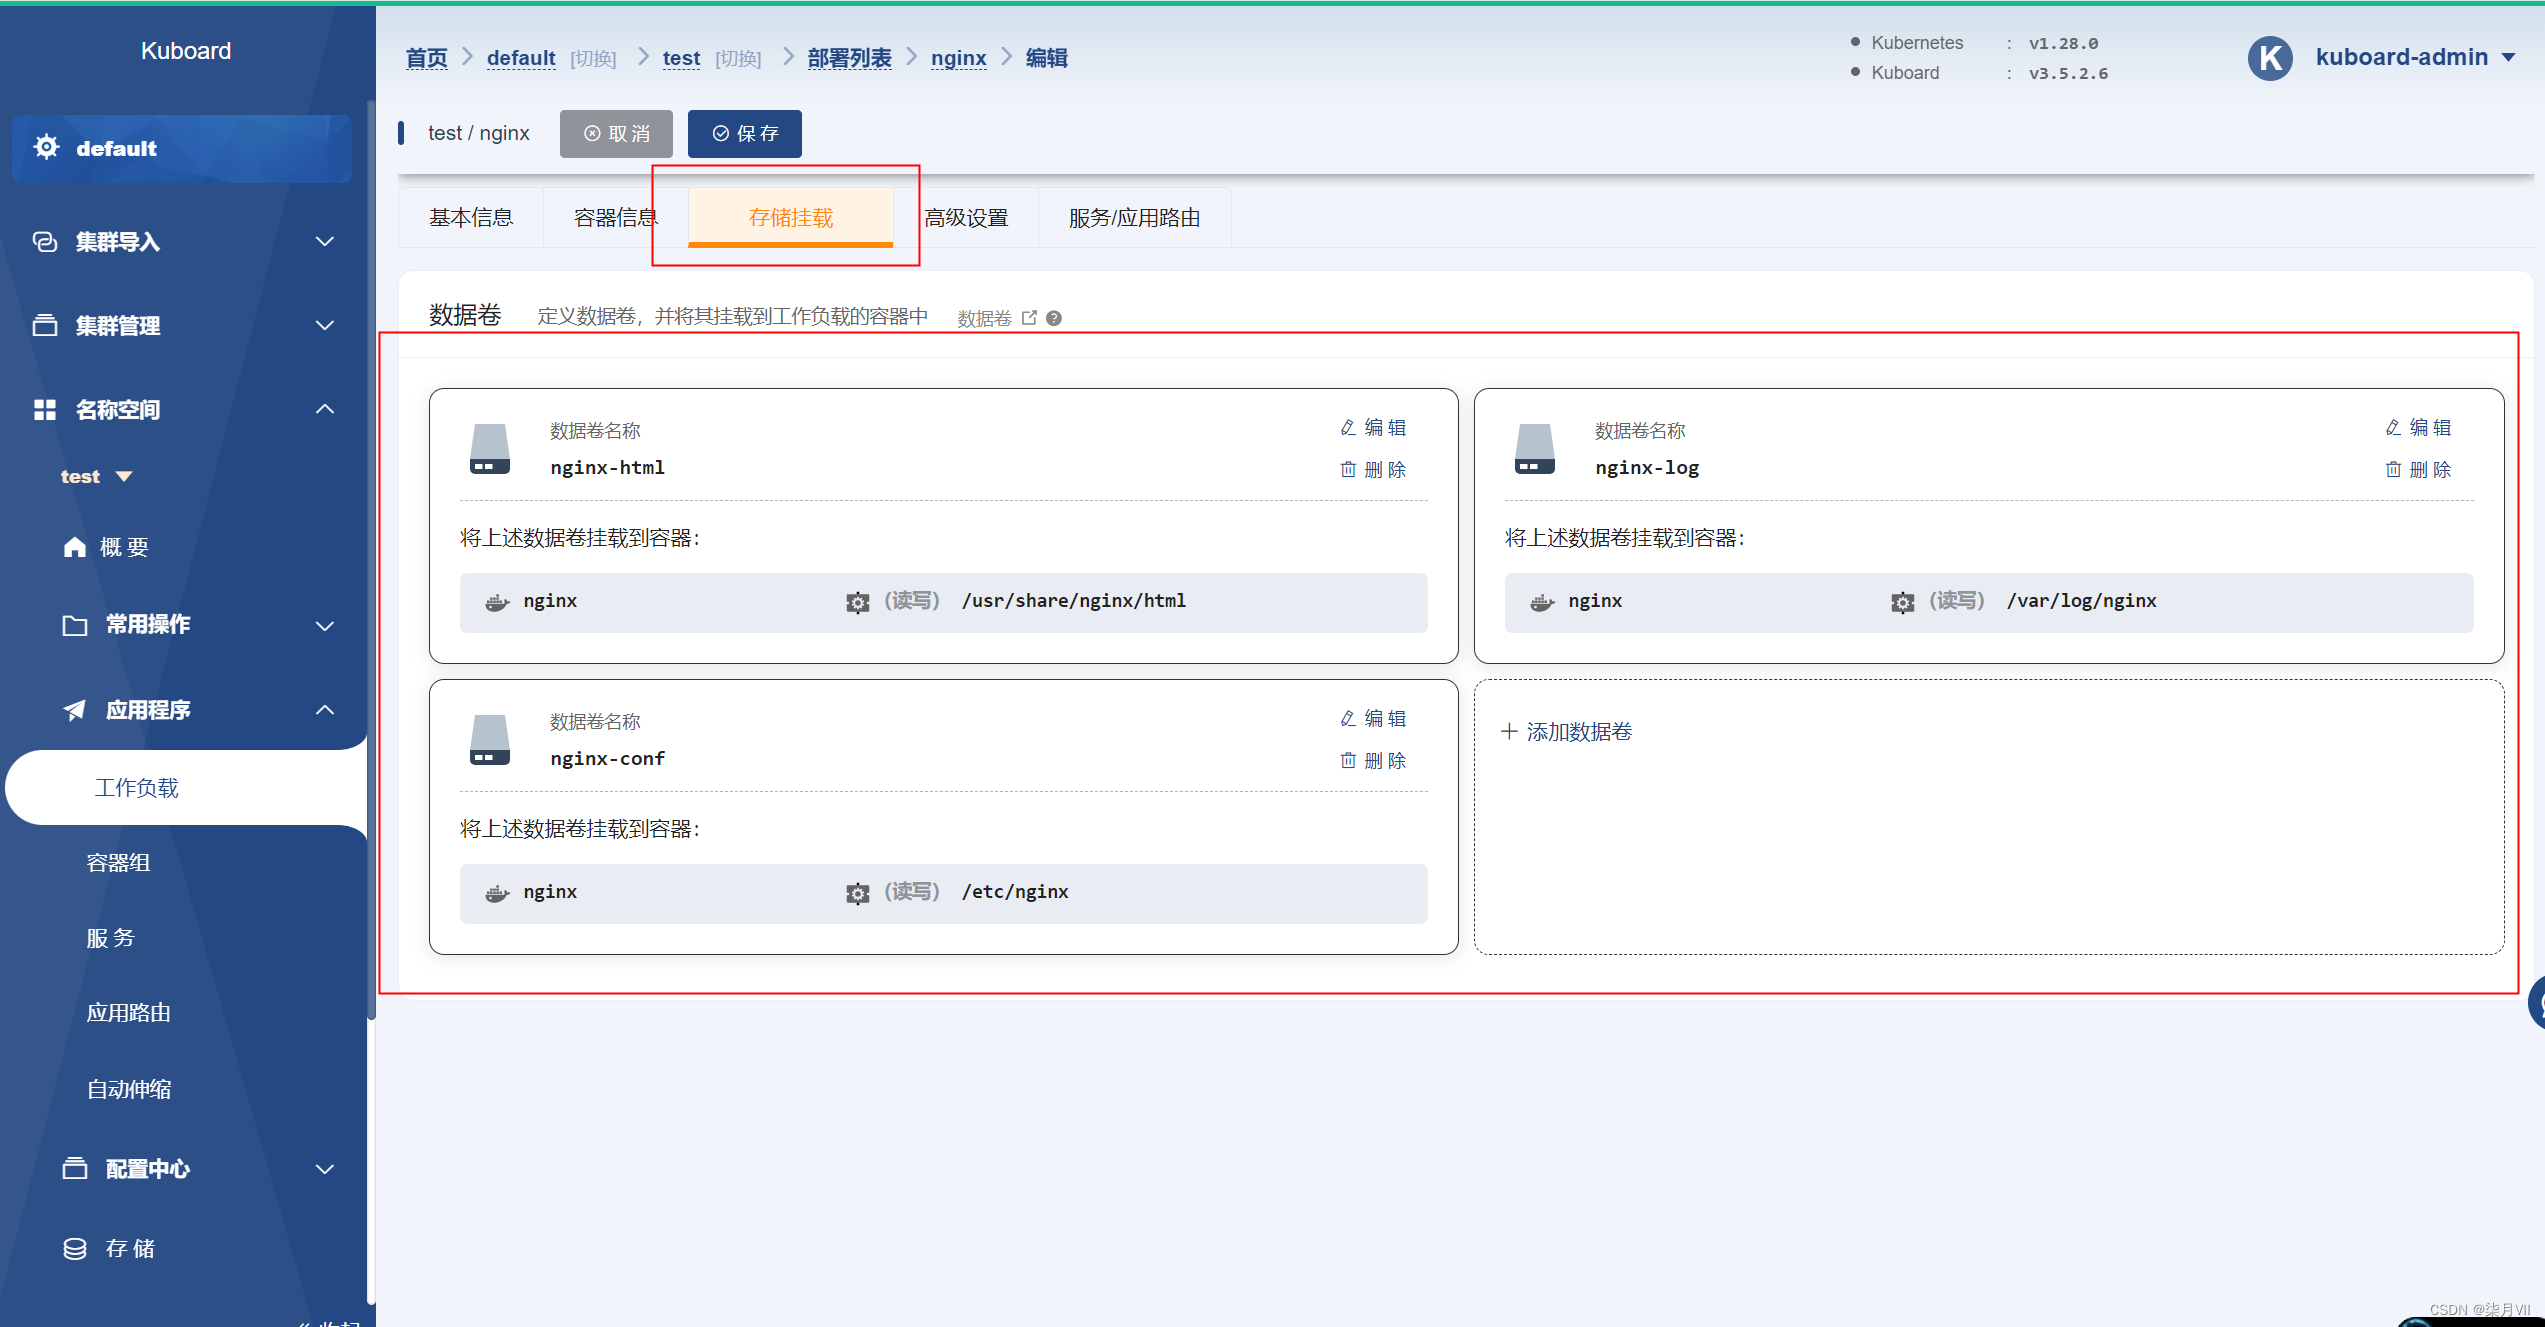Open the kuboard-admin user menu dropdown
2545x1327 pixels.
pyautogui.click(x=2413, y=58)
